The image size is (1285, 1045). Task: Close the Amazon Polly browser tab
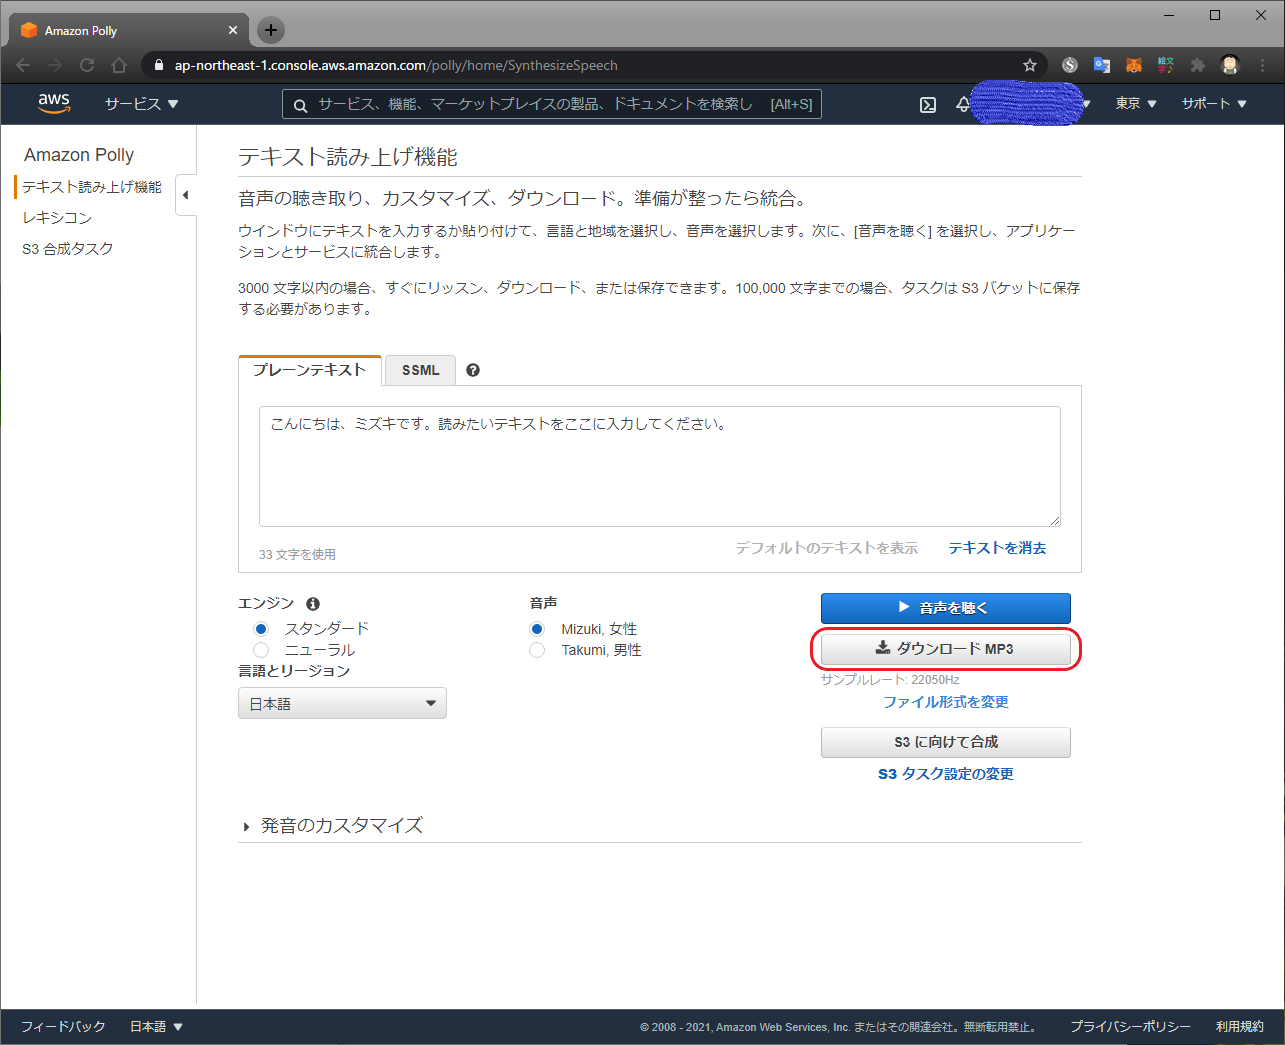pos(233,30)
